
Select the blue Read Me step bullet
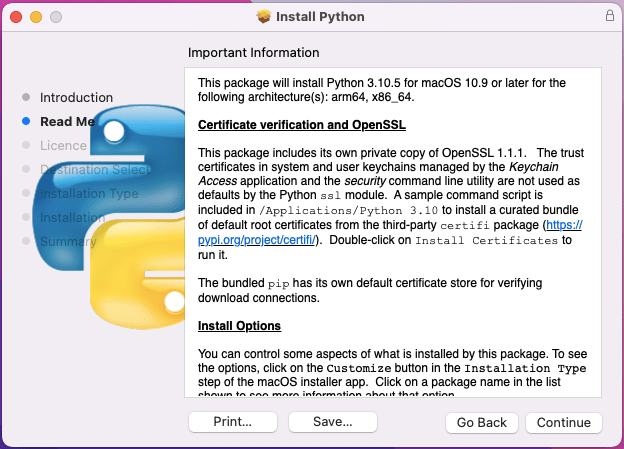pos(26,121)
